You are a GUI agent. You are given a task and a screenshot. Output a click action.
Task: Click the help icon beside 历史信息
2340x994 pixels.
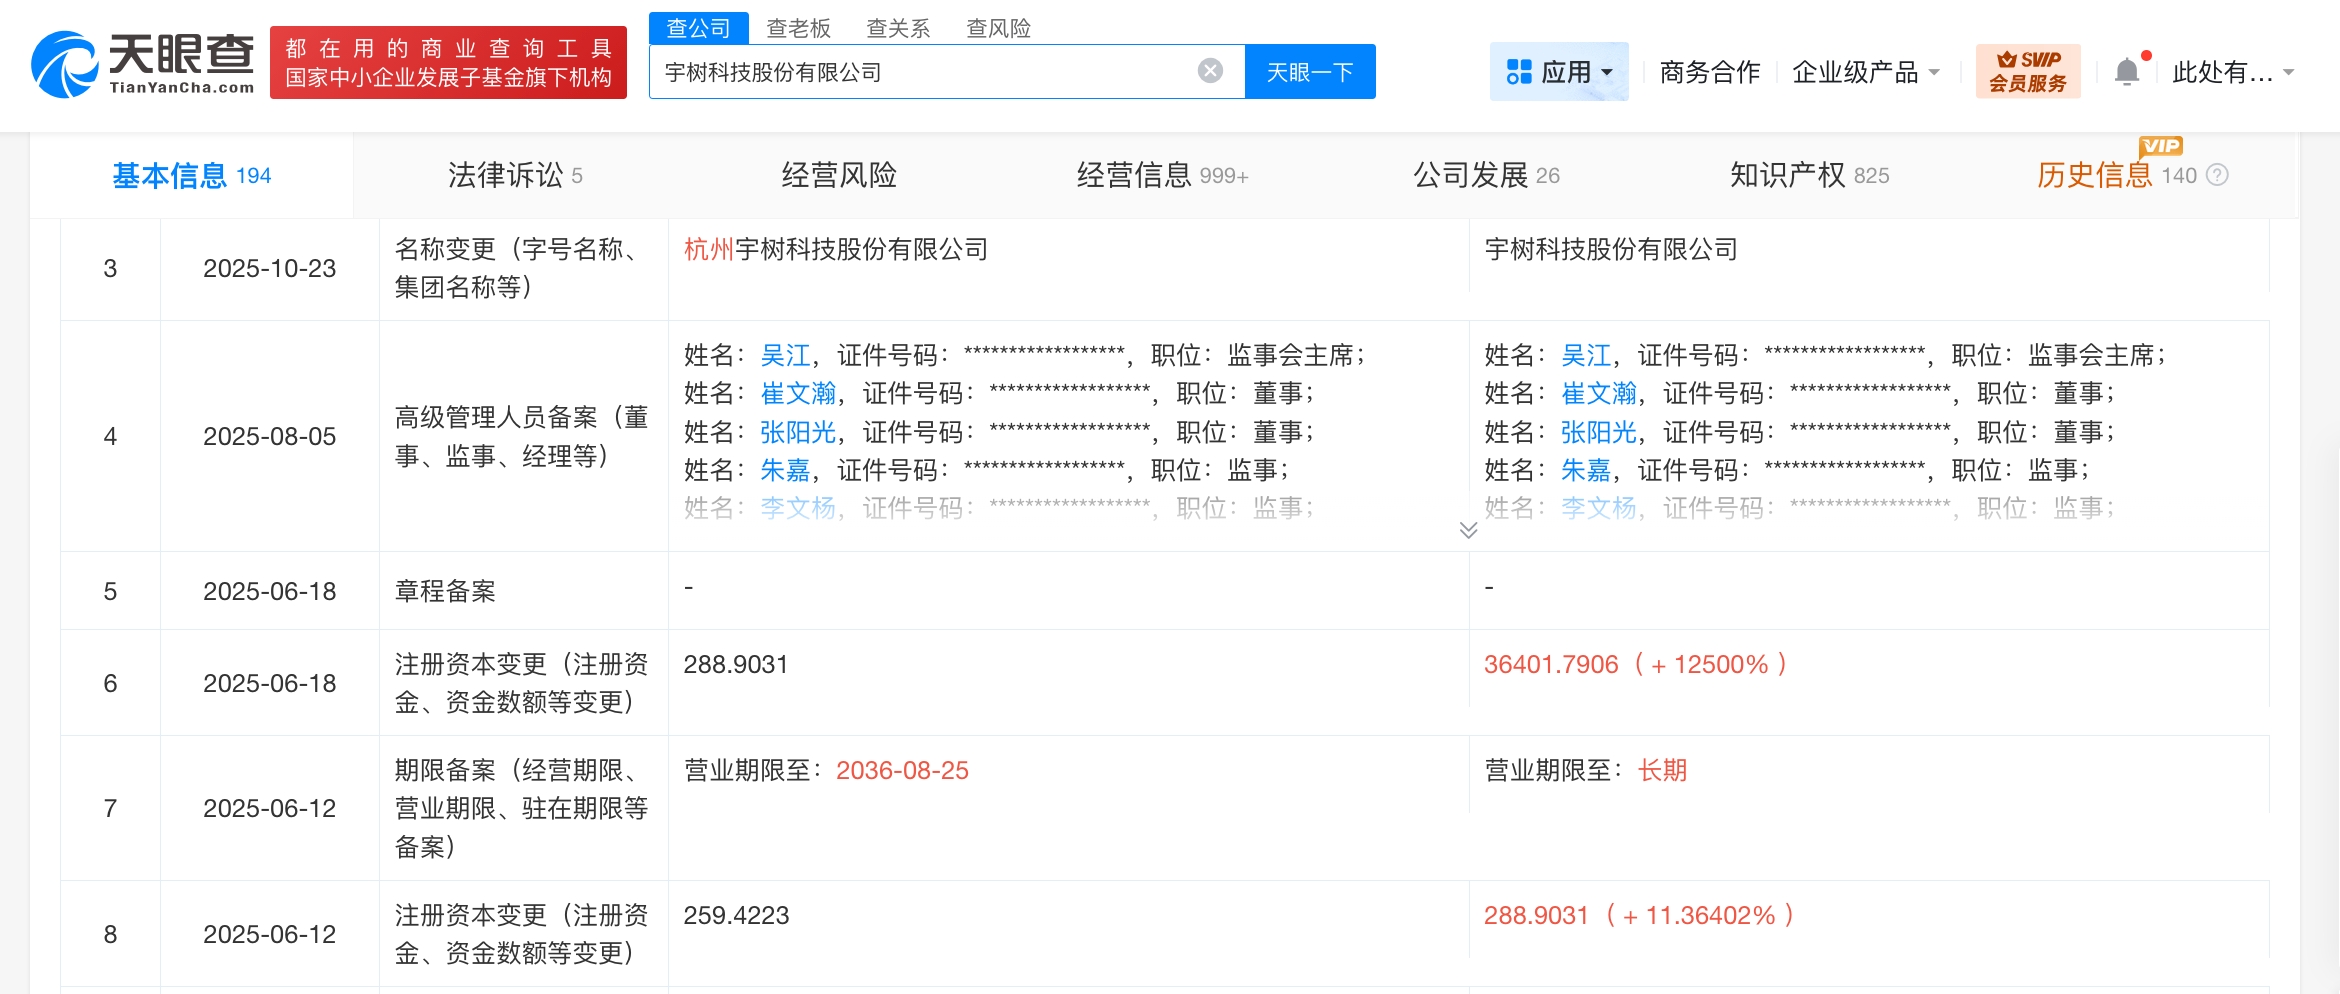[x=2217, y=175]
